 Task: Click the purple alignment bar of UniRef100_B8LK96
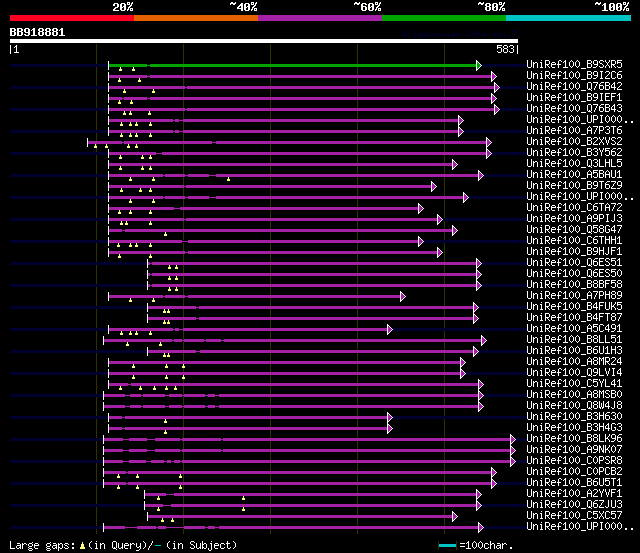(307, 440)
